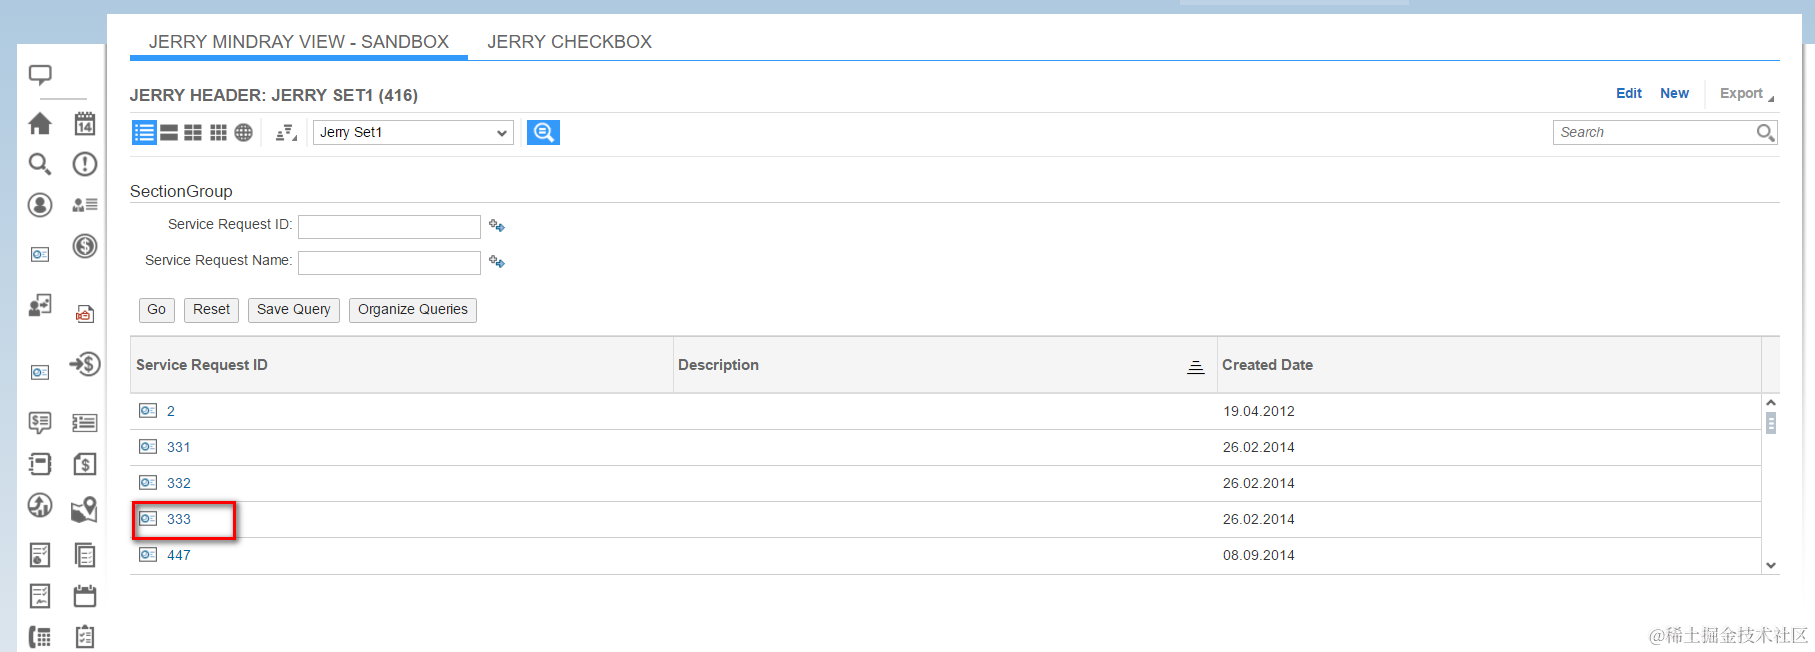Expand the Export menu
Screen dimensions: 1815x652
tap(1747, 93)
